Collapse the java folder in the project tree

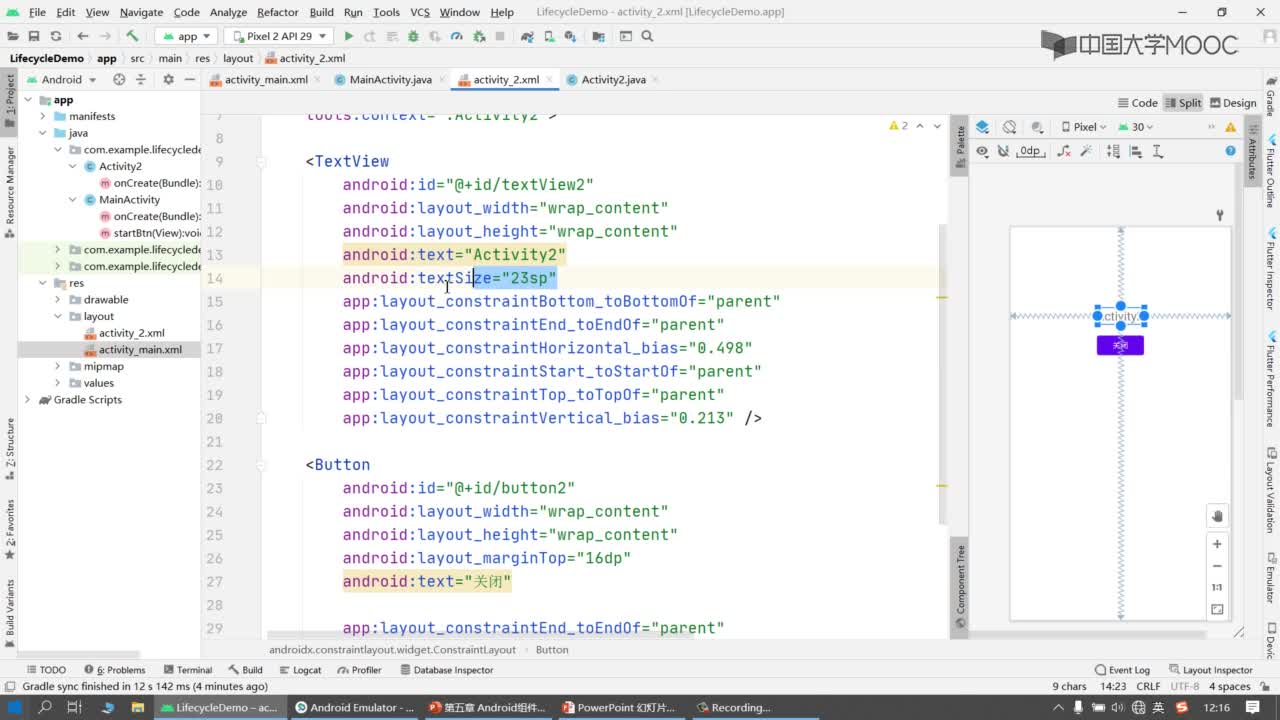click(x=43, y=133)
